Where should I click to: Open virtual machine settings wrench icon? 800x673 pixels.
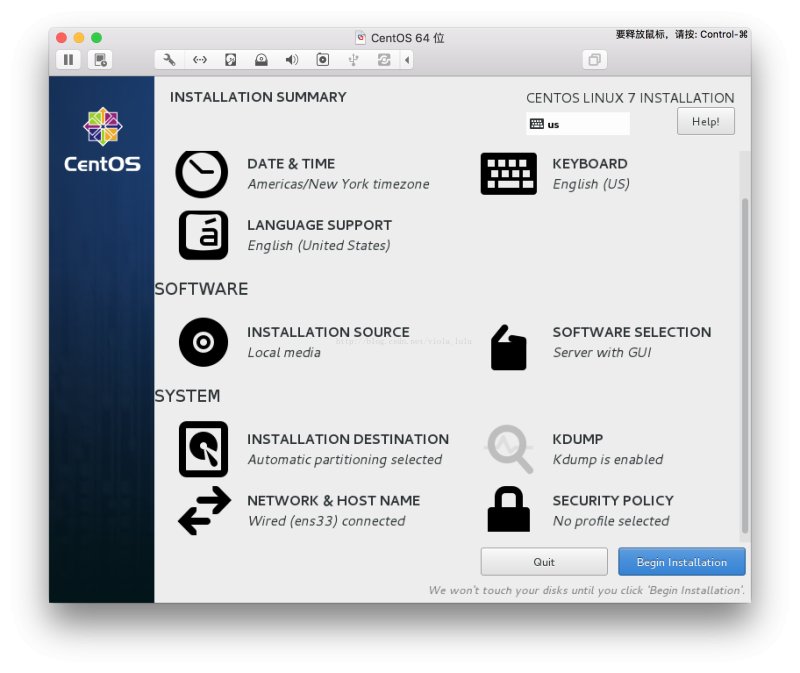coord(169,60)
